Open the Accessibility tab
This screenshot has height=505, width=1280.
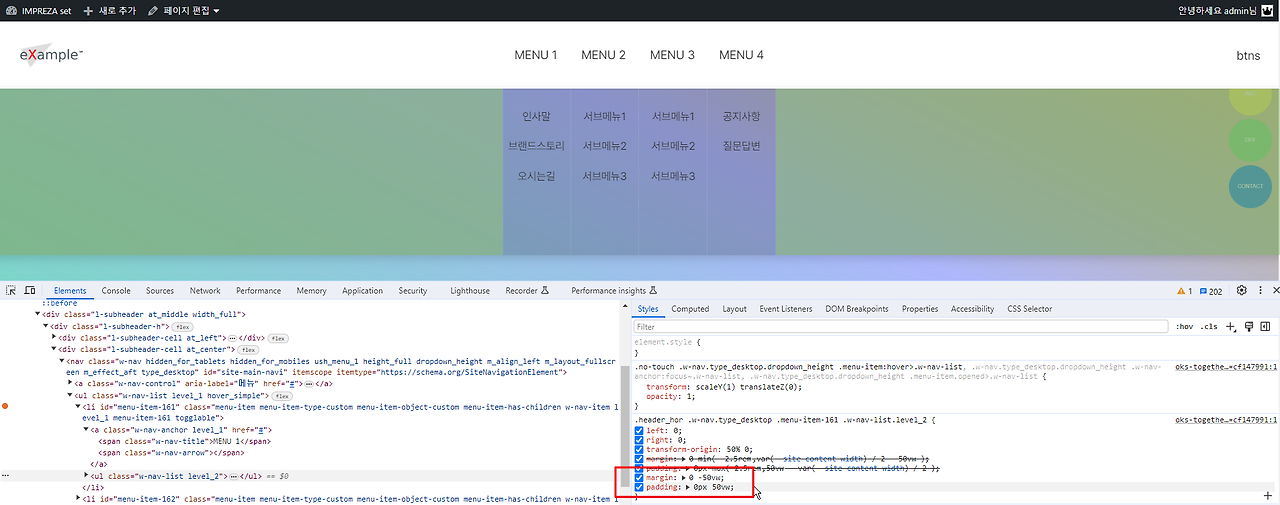[x=973, y=309]
